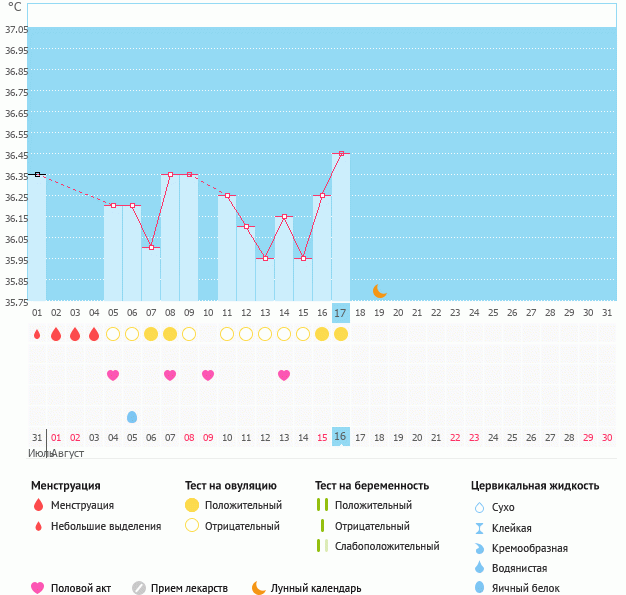Image resolution: width=626 pixels, height=595 pixels.
Task: Click the temperature point on cycle day 17
Action: click(x=341, y=154)
